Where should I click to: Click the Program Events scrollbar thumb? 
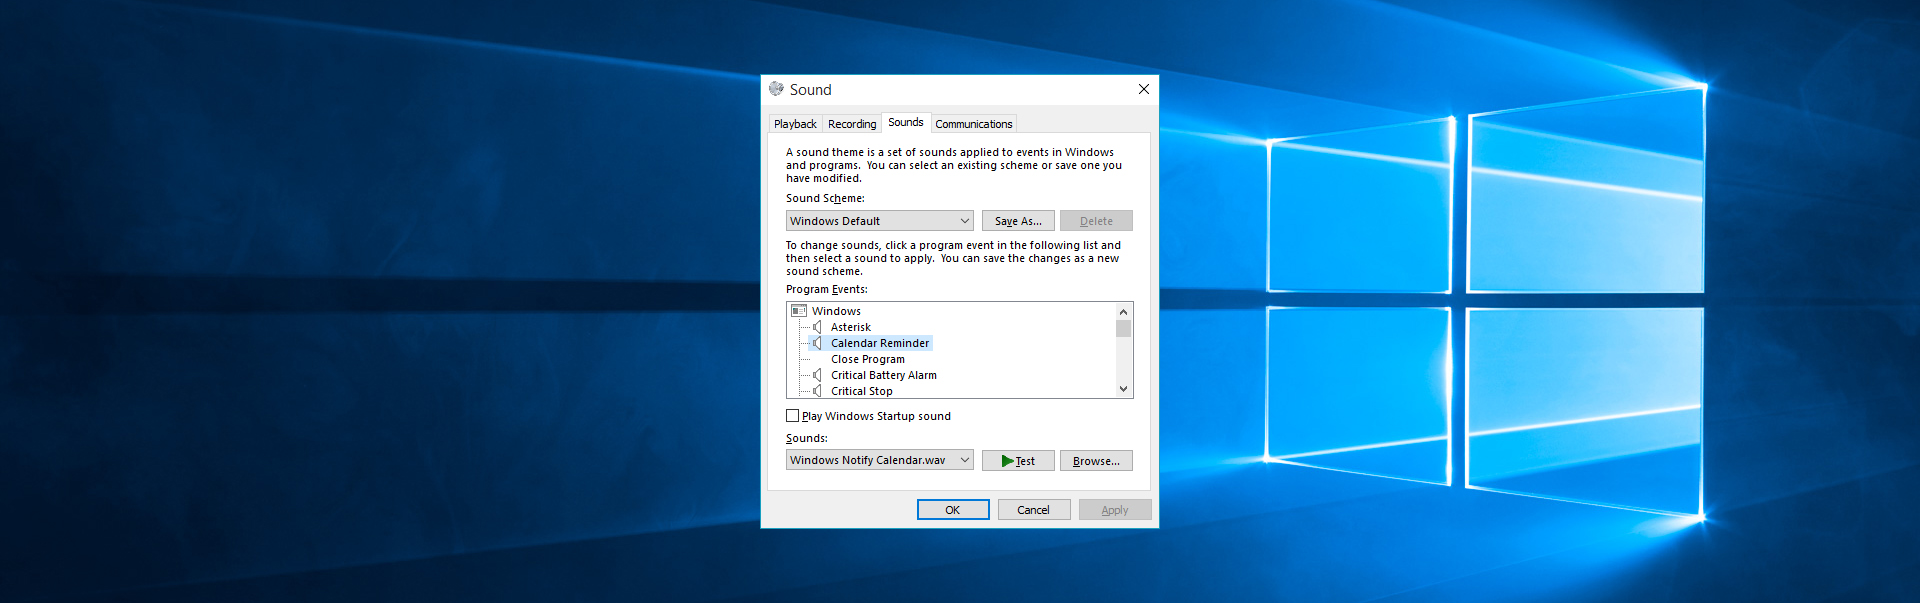1124,329
